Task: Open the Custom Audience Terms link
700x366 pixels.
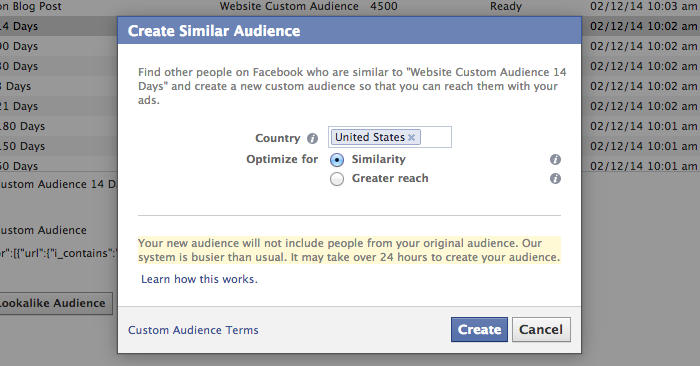Action: tap(193, 330)
